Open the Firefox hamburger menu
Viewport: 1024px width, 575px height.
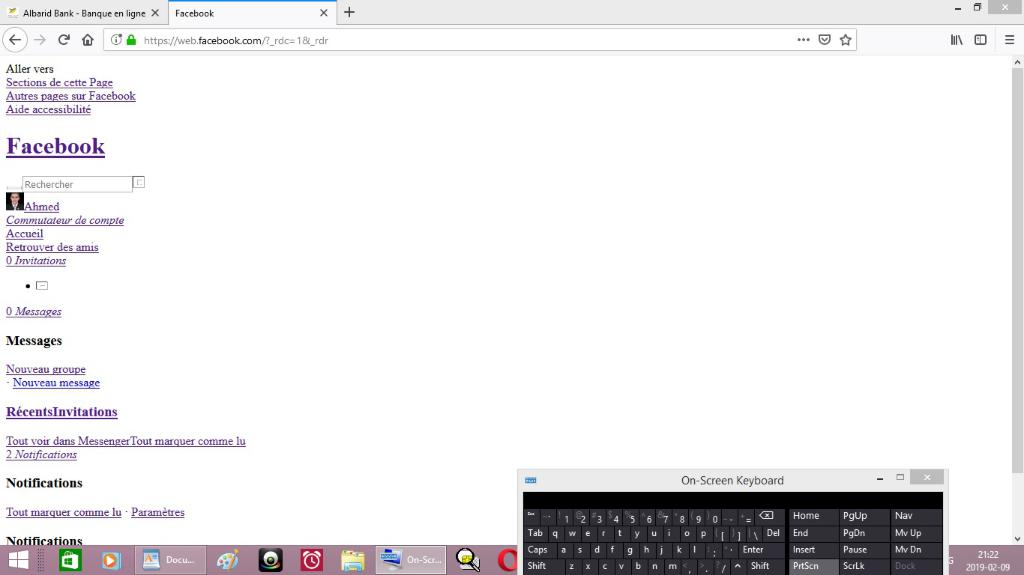tap(1009, 40)
